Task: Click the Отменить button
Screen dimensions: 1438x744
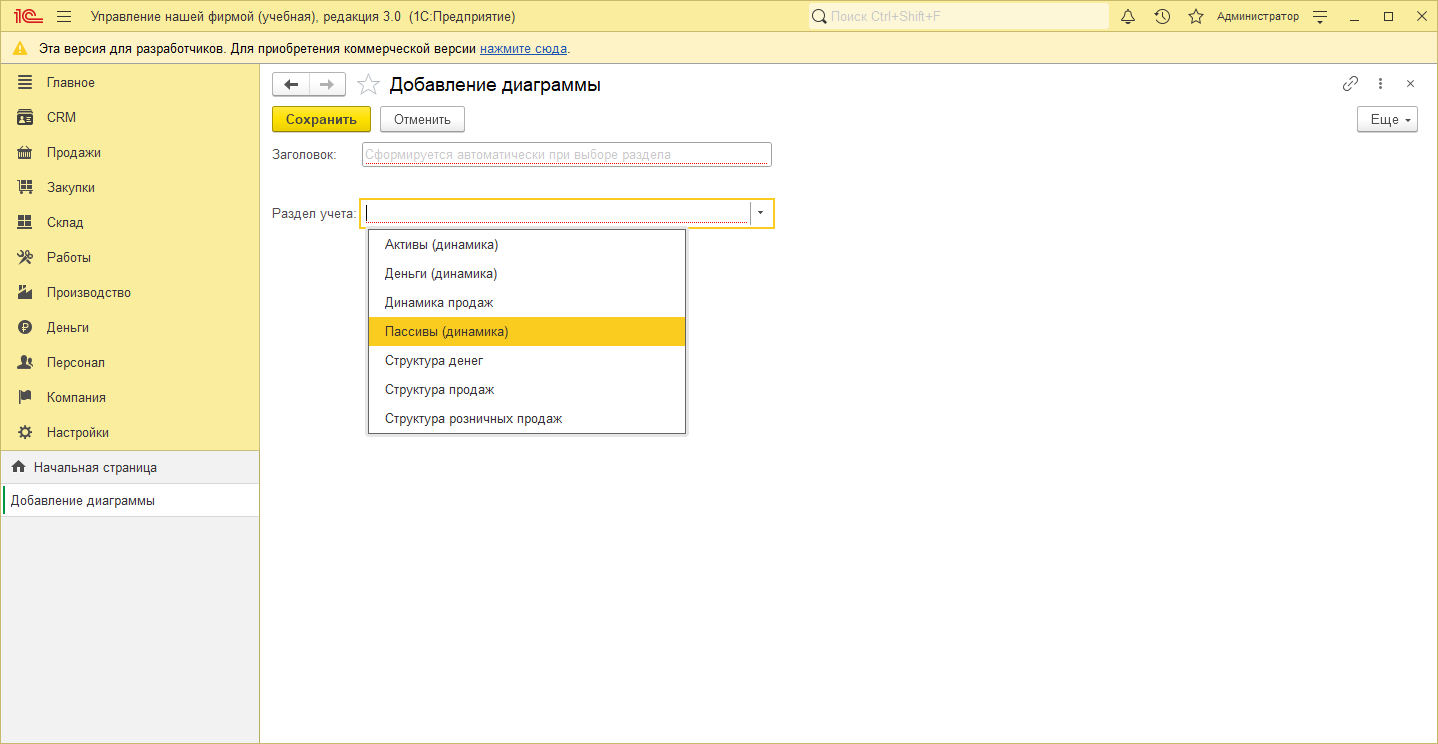Action: (422, 119)
